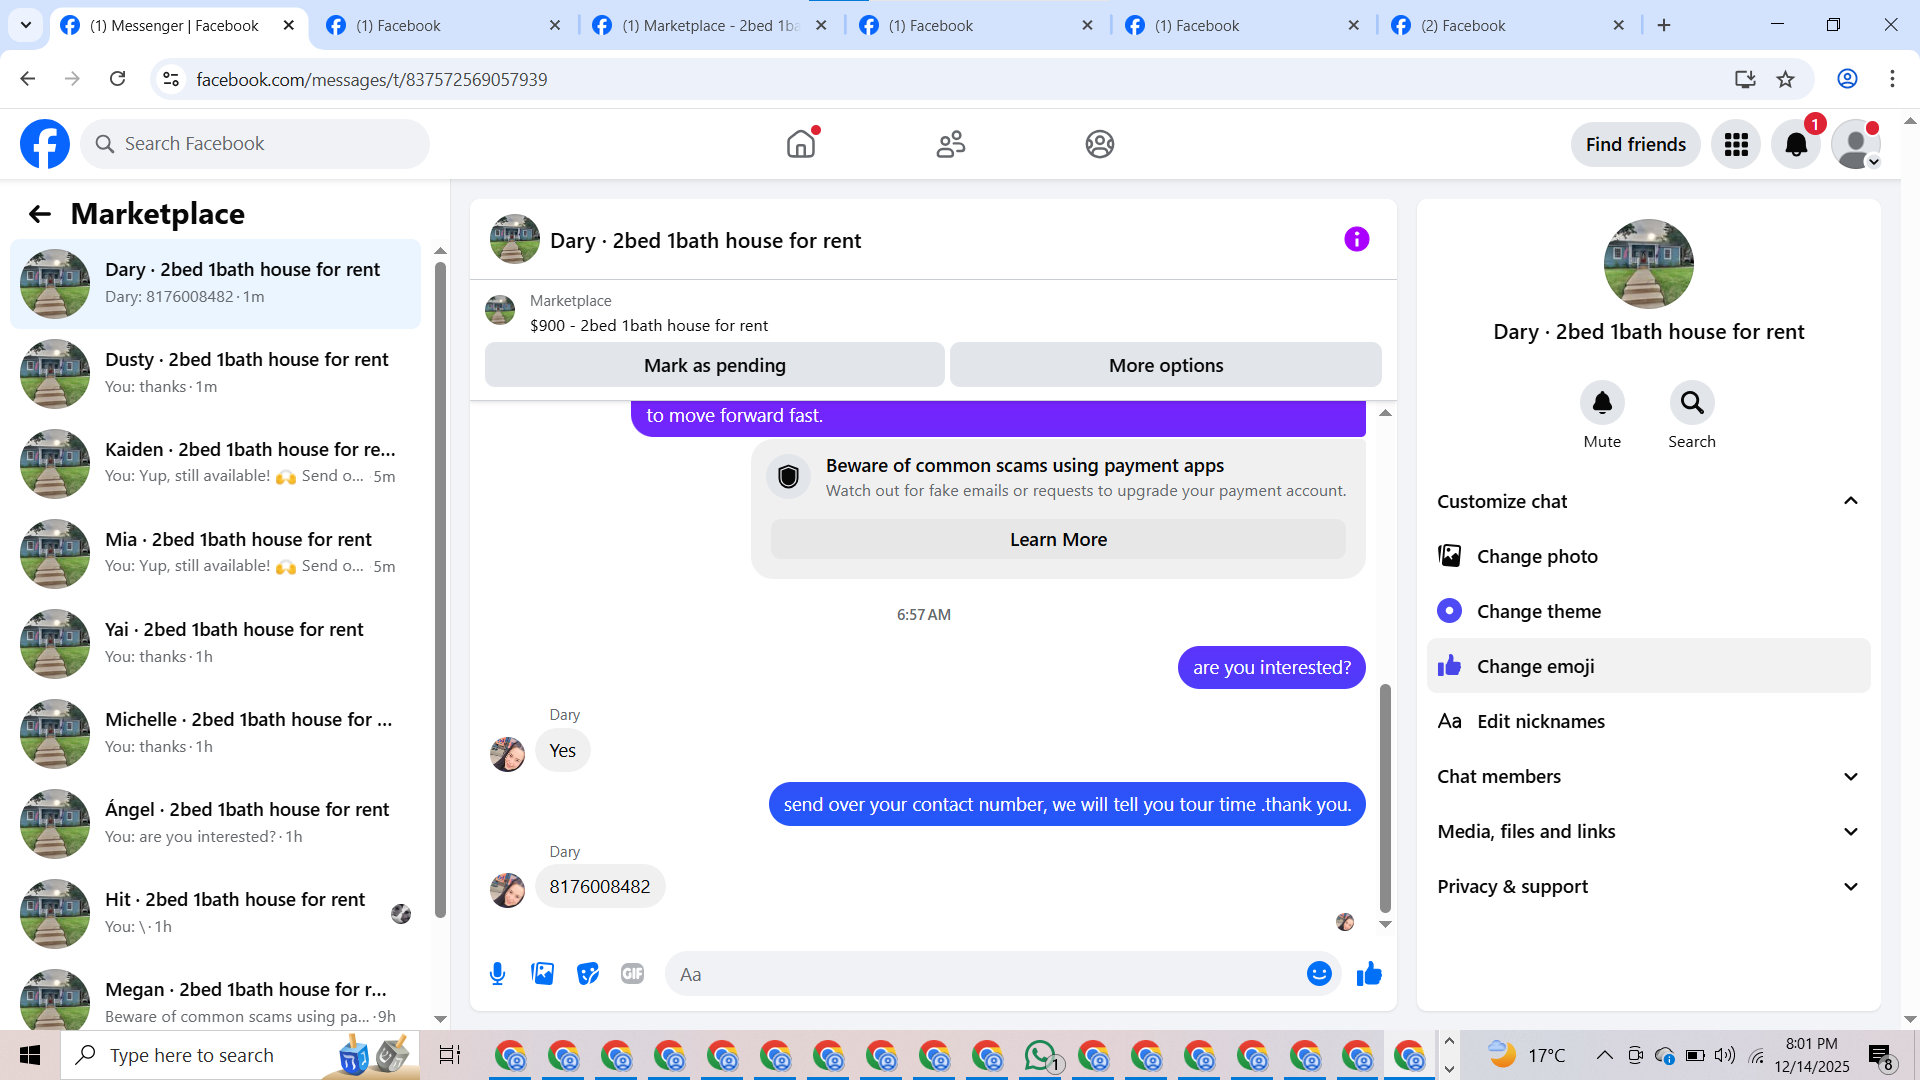Expand Privacy & support section
Viewport: 1920px width, 1080px height.
[x=1850, y=887]
